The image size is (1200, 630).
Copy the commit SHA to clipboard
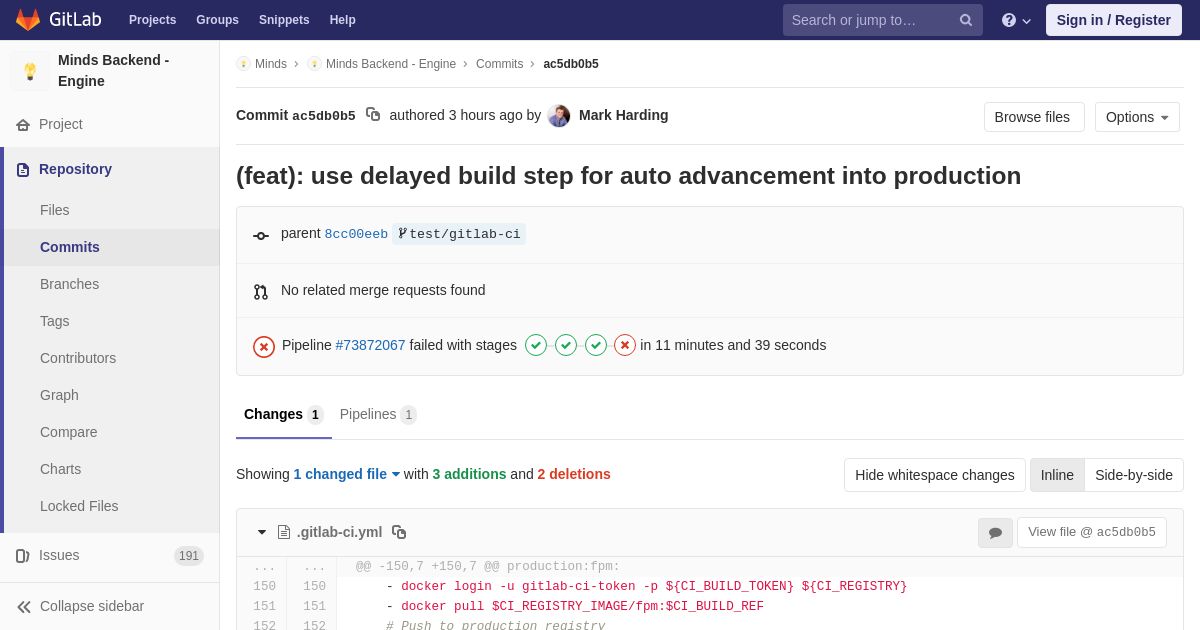pyautogui.click(x=373, y=115)
